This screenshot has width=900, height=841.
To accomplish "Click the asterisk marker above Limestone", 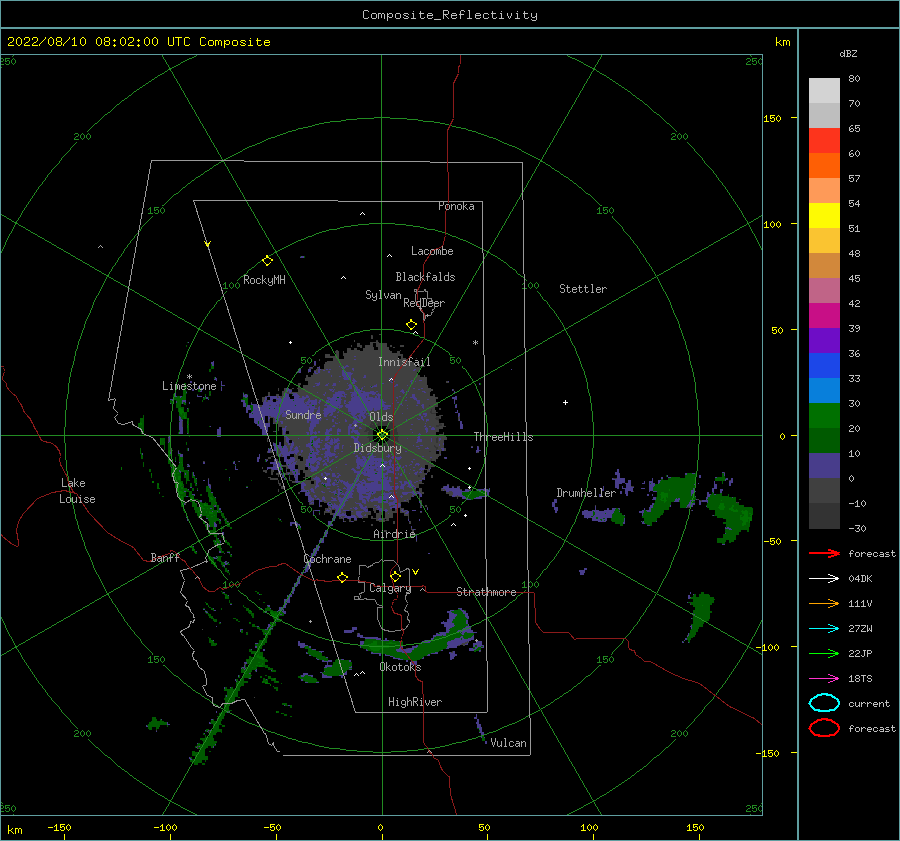I will click(x=189, y=377).
